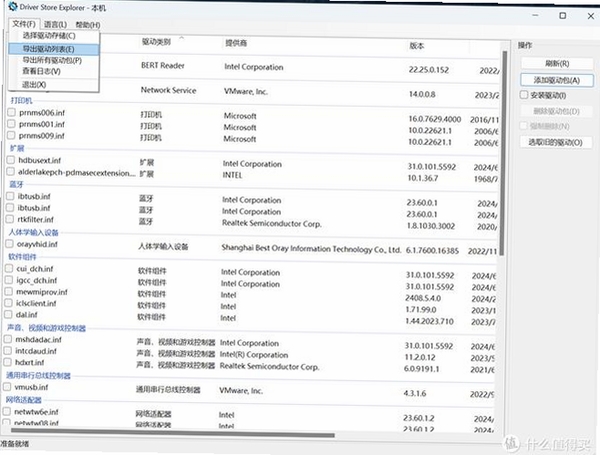
Task: Open the 文件(F) menu
Action: [24, 24]
